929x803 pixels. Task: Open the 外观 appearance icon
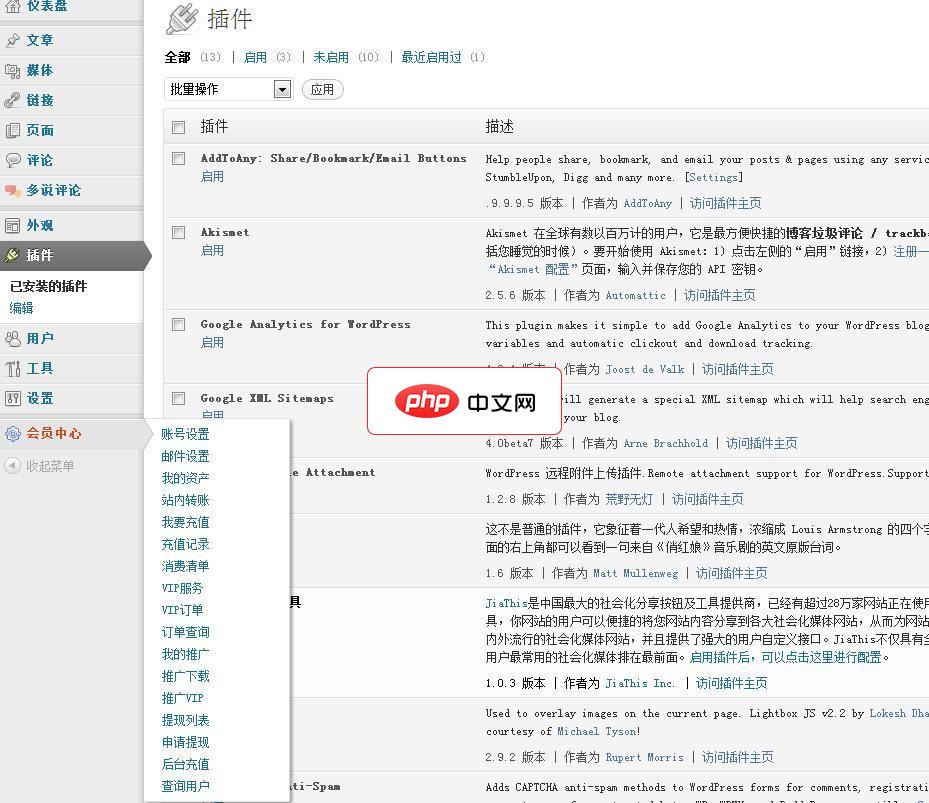(x=12, y=225)
